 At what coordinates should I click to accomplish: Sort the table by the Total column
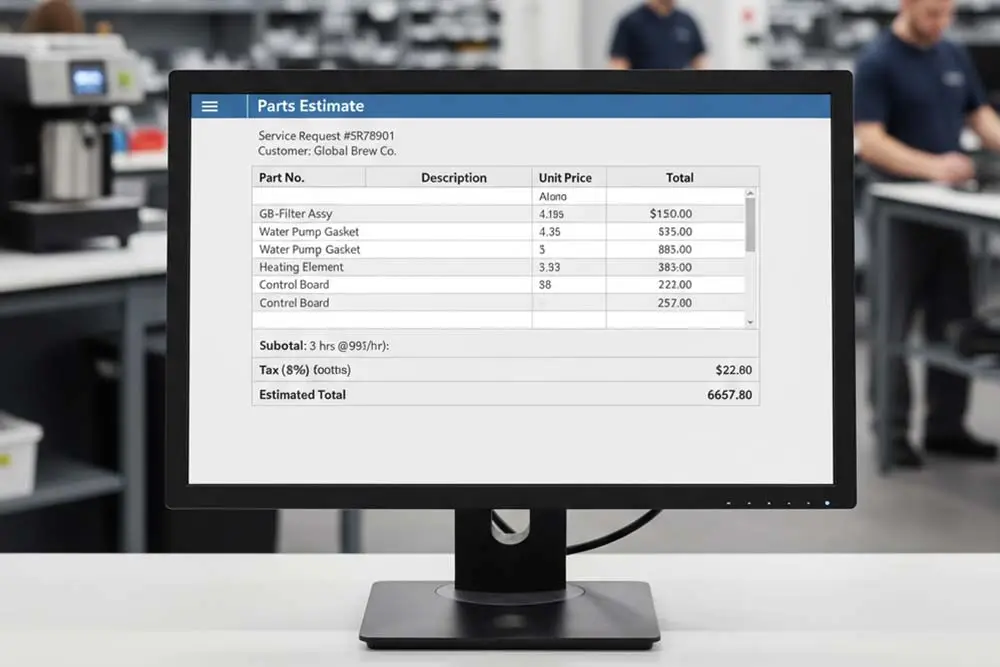coord(680,177)
